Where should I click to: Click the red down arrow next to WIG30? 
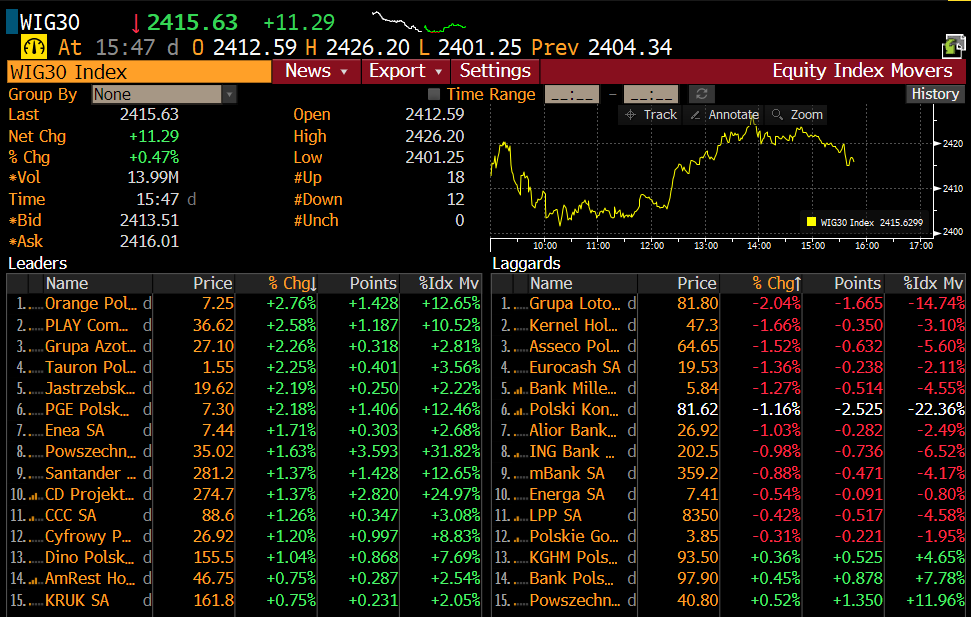(x=136, y=24)
